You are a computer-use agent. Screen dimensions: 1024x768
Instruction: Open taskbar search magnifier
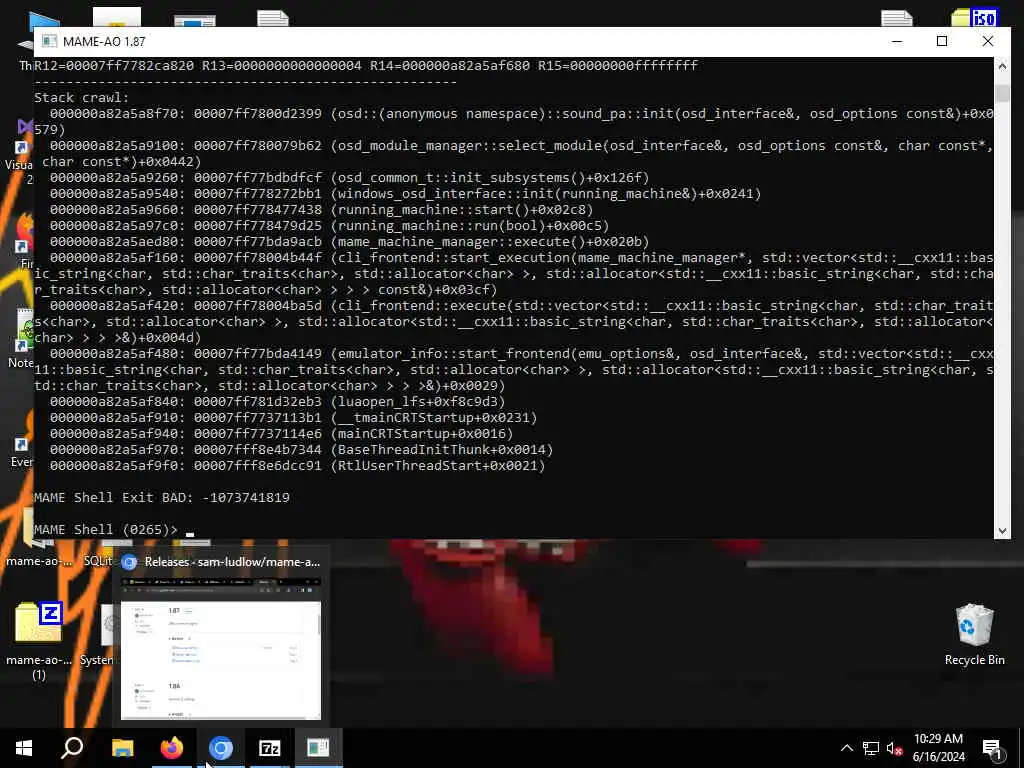(72, 748)
